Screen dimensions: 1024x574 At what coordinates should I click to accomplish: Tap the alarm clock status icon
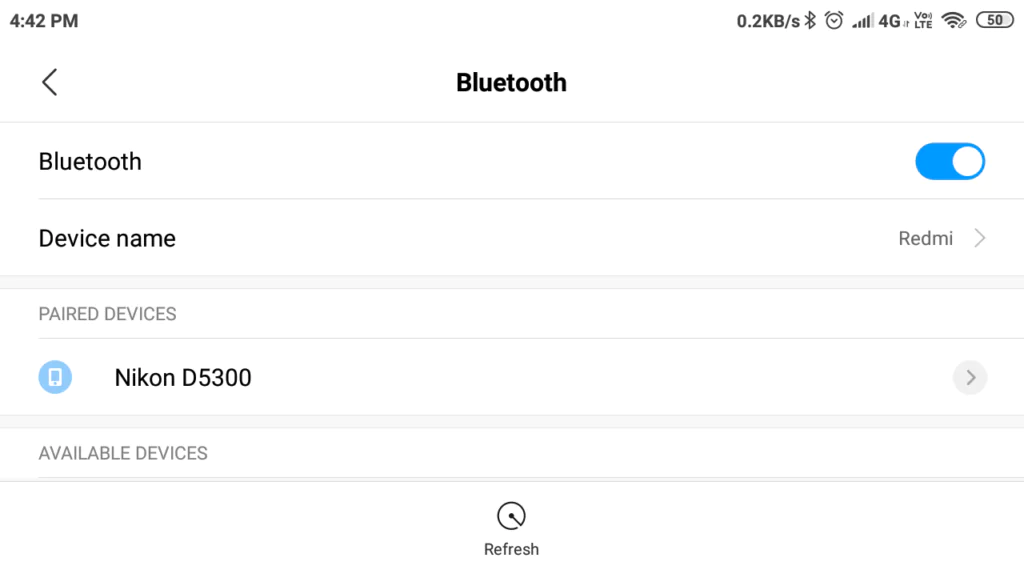[834, 21]
